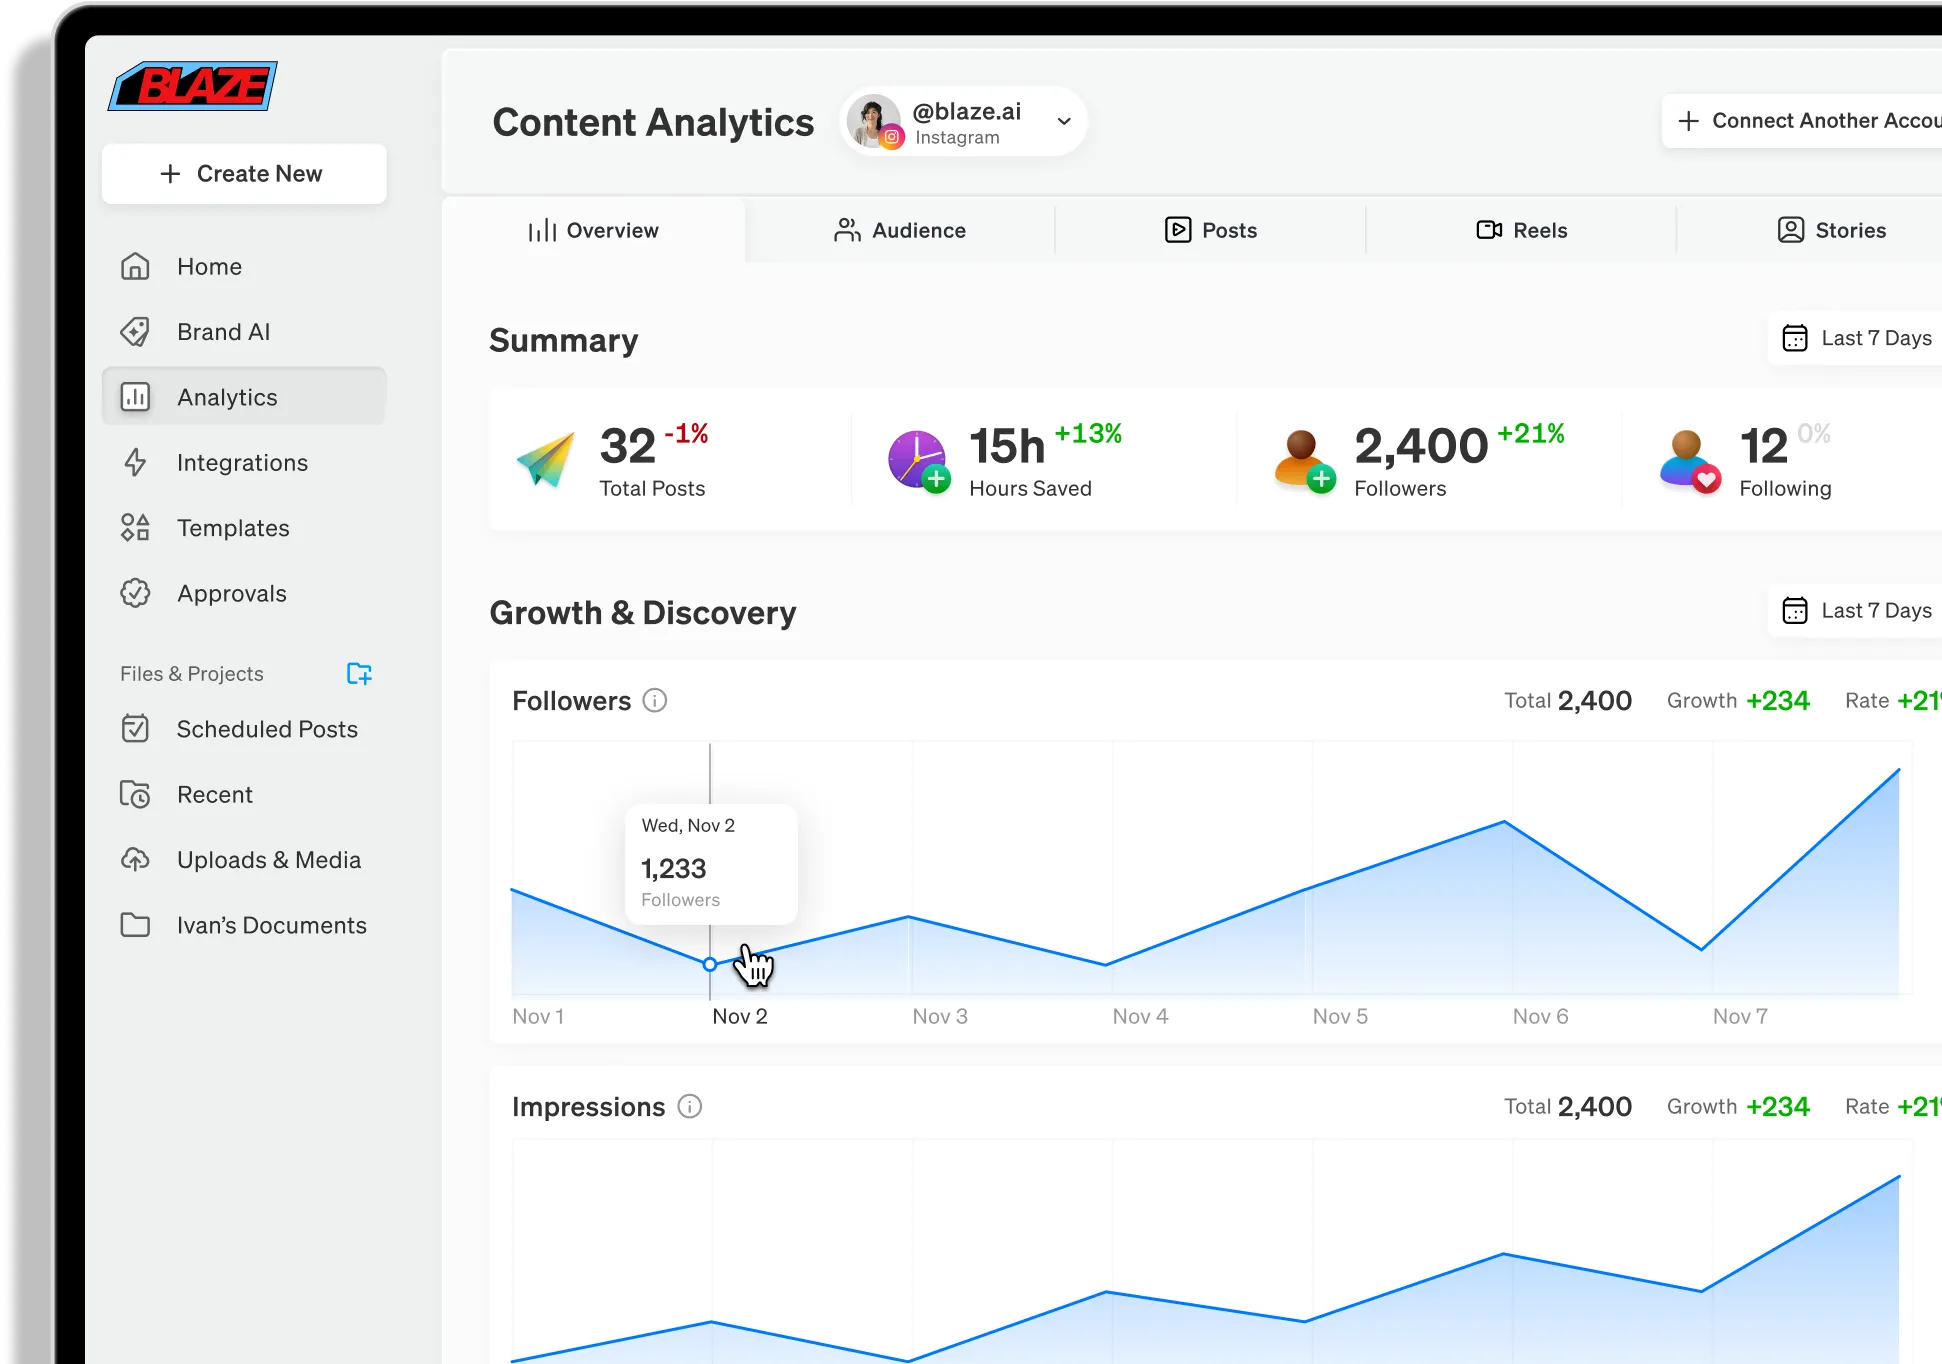The width and height of the screenshot is (1942, 1364).
Task: Expand the @blaze.ai account dropdown
Action: coord(1064,121)
